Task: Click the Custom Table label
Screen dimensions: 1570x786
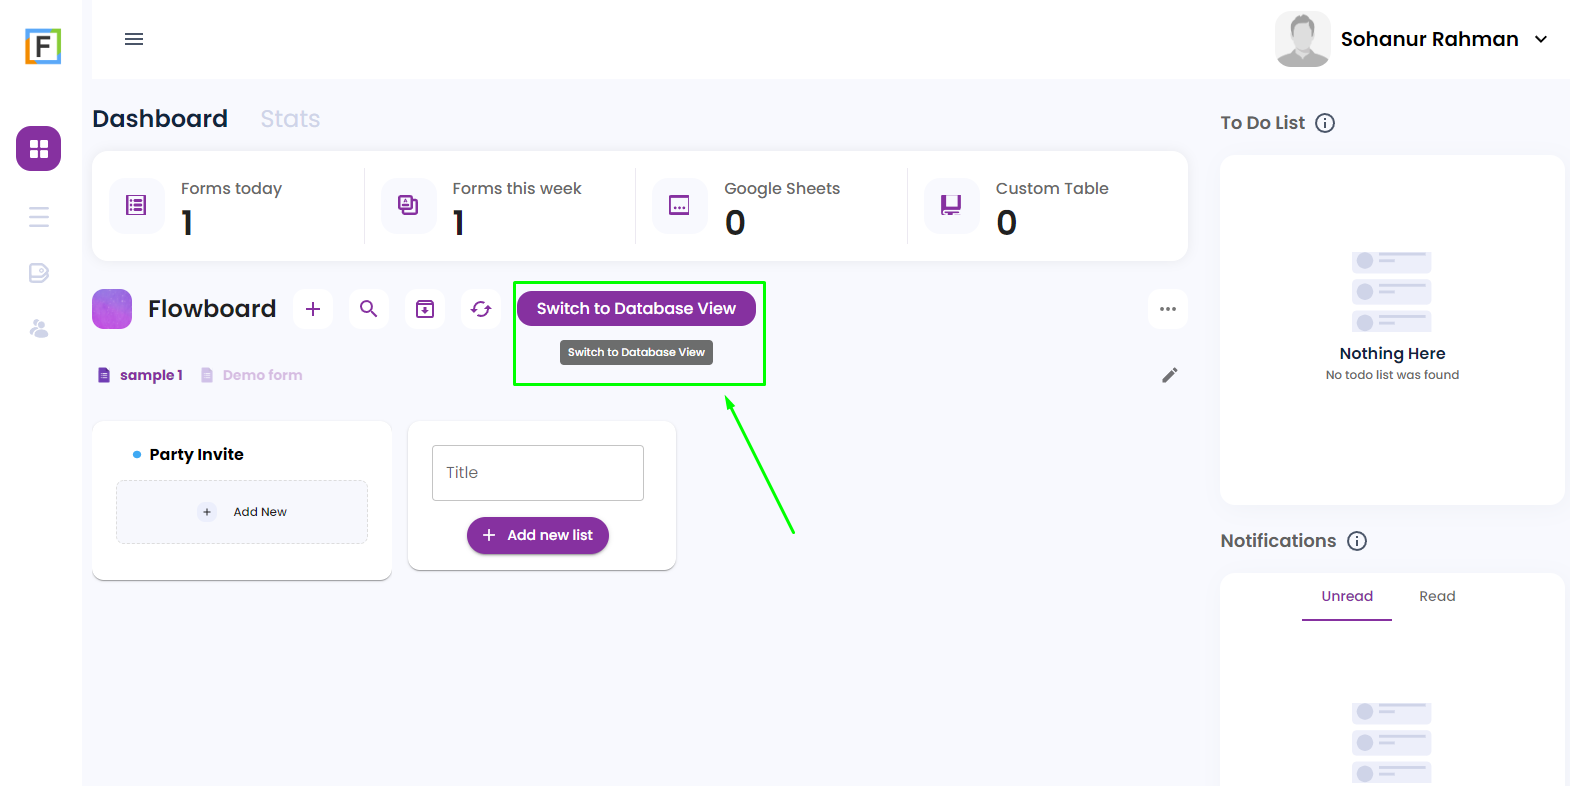Action: pyautogui.click(x=1052, y=189)
